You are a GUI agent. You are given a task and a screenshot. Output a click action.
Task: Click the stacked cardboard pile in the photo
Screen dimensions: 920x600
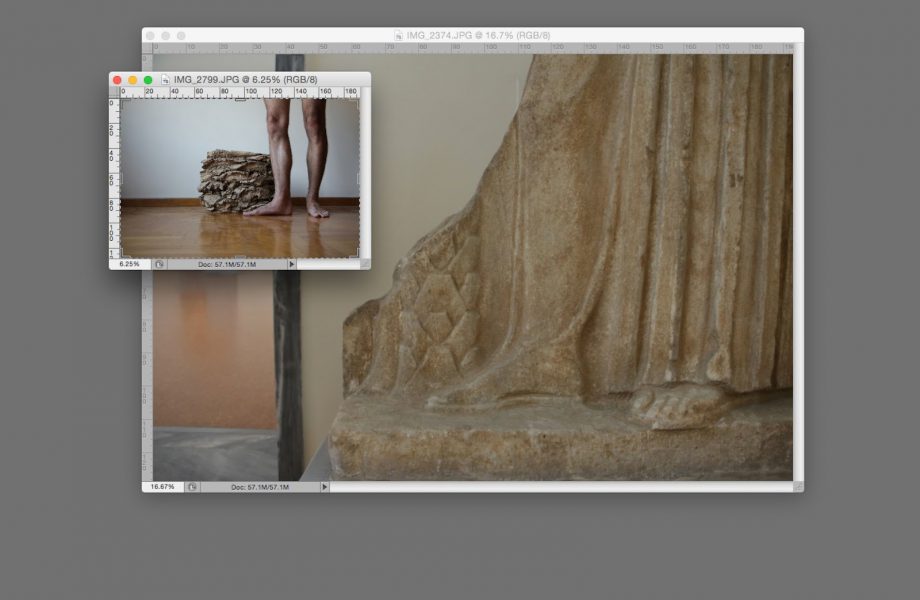234,180
